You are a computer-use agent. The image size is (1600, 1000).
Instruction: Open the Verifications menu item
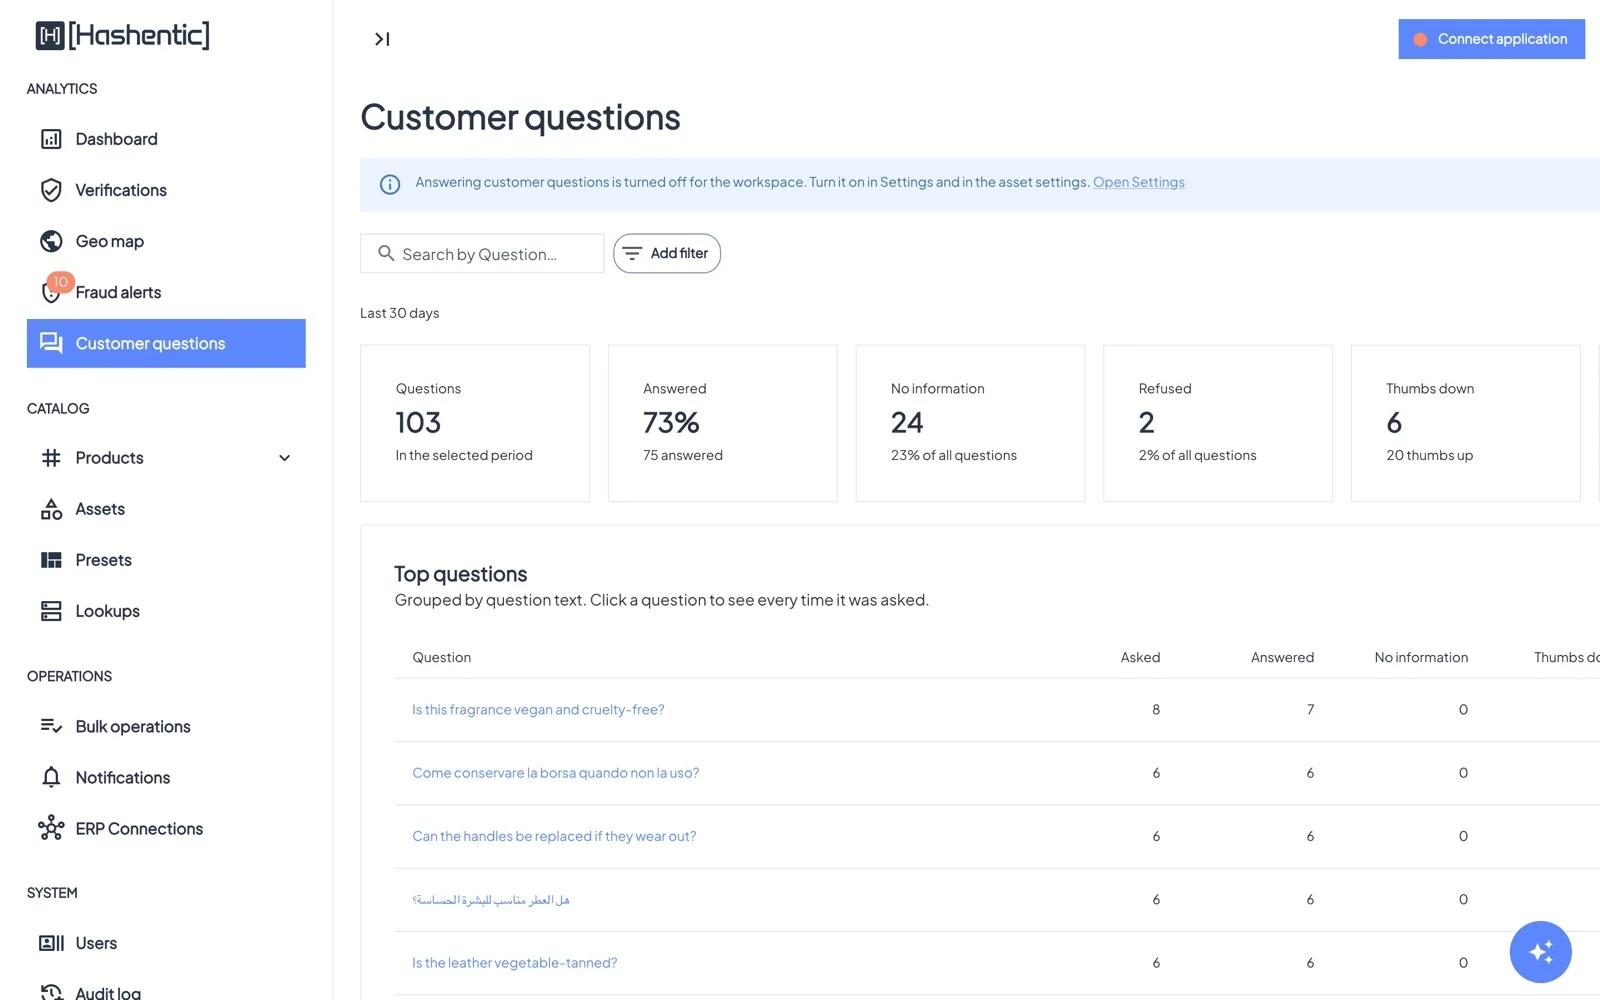pos(166,190)
